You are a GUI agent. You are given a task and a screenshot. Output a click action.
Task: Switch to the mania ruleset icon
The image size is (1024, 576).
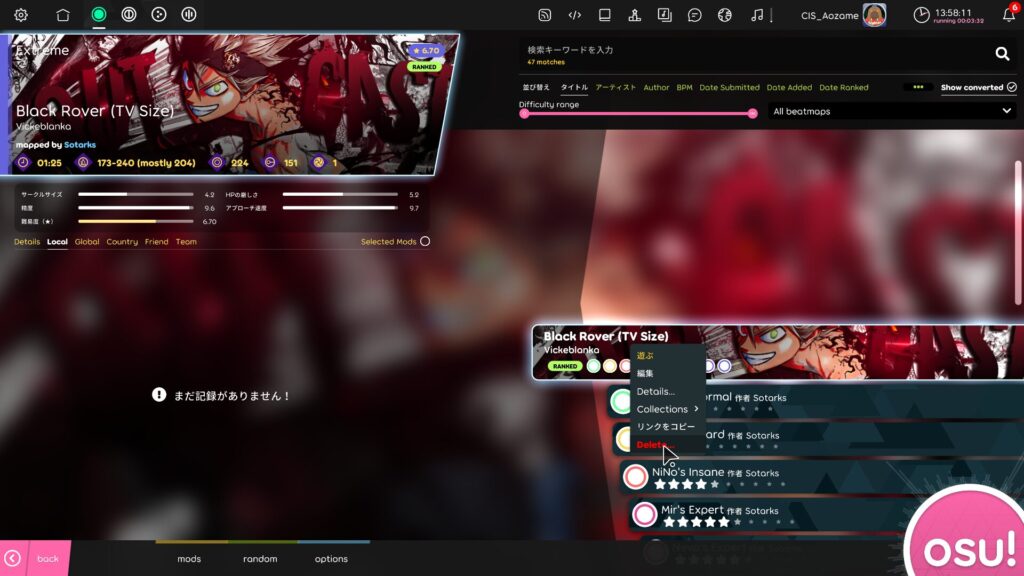189,14
